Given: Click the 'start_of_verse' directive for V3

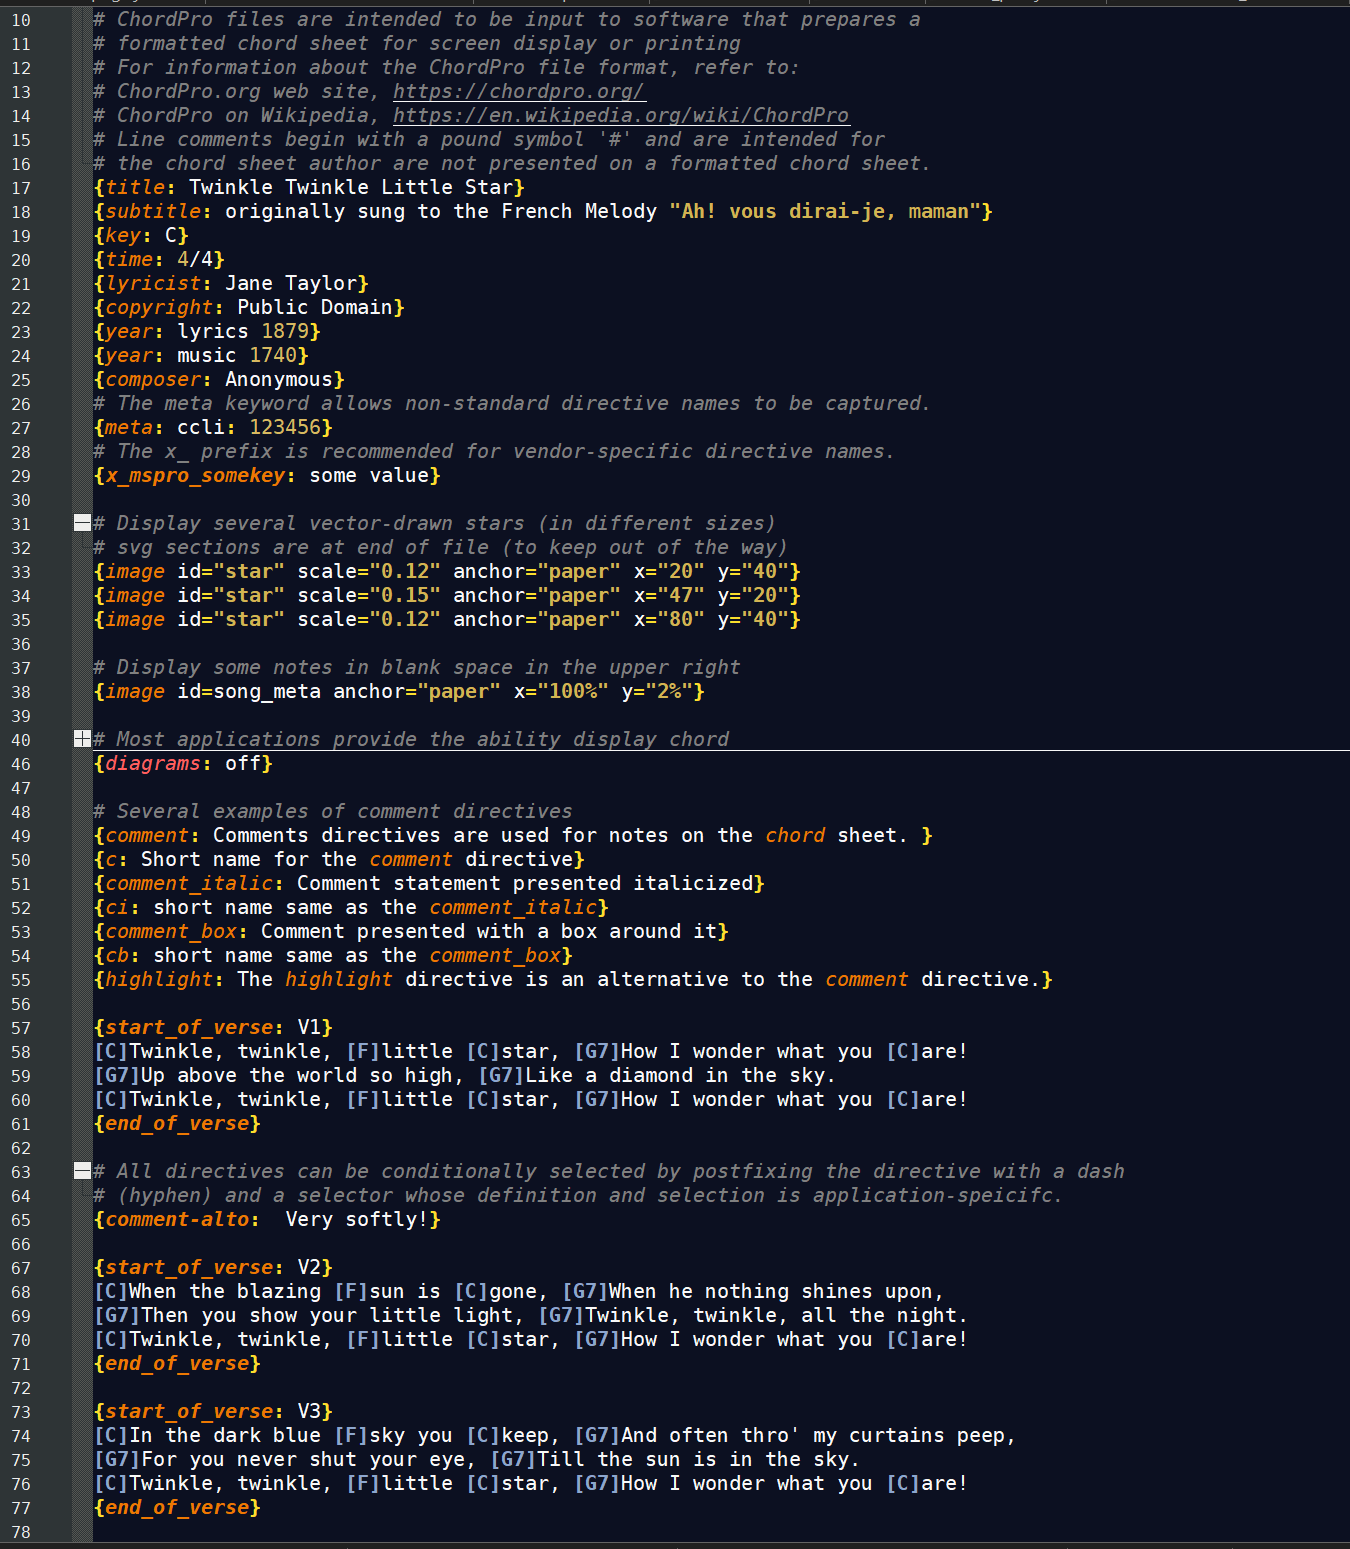Looking at the screenshot, I should [189, 1411].
